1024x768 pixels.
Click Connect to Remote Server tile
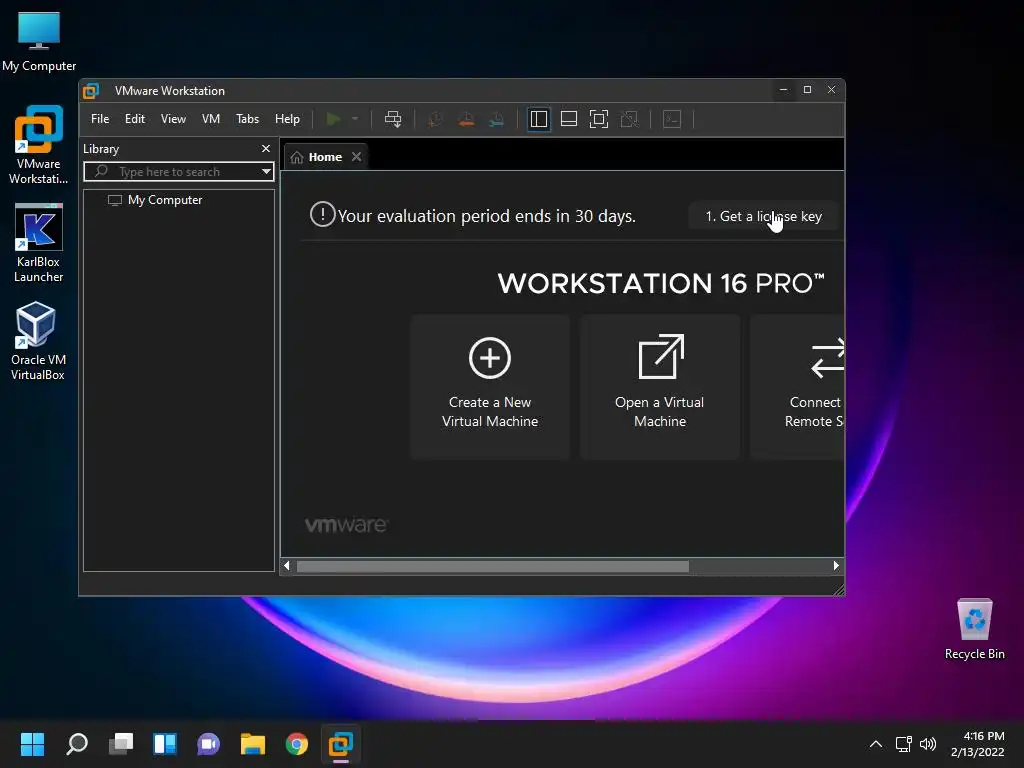(x=797, y=387)
